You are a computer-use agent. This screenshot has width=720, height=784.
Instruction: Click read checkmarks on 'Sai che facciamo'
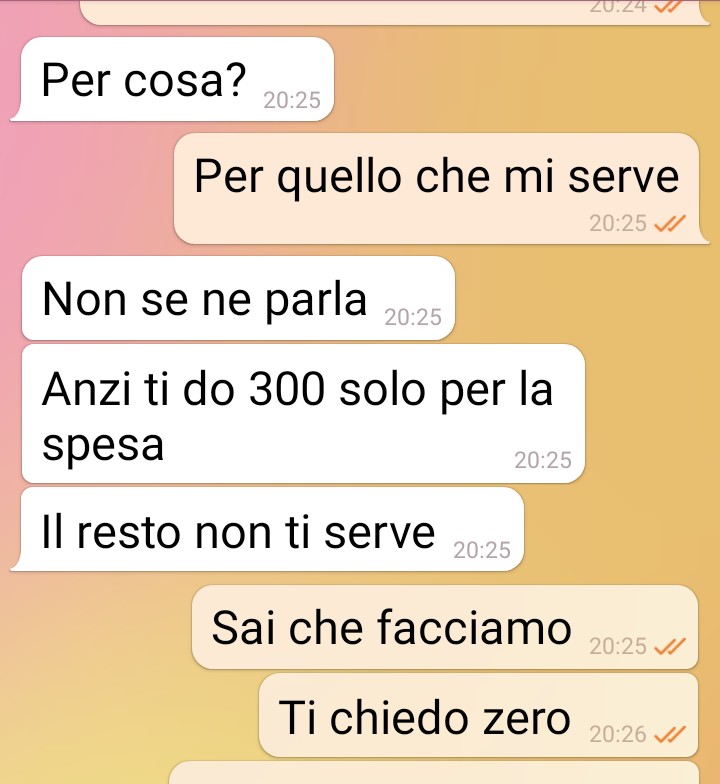(670, 646)
